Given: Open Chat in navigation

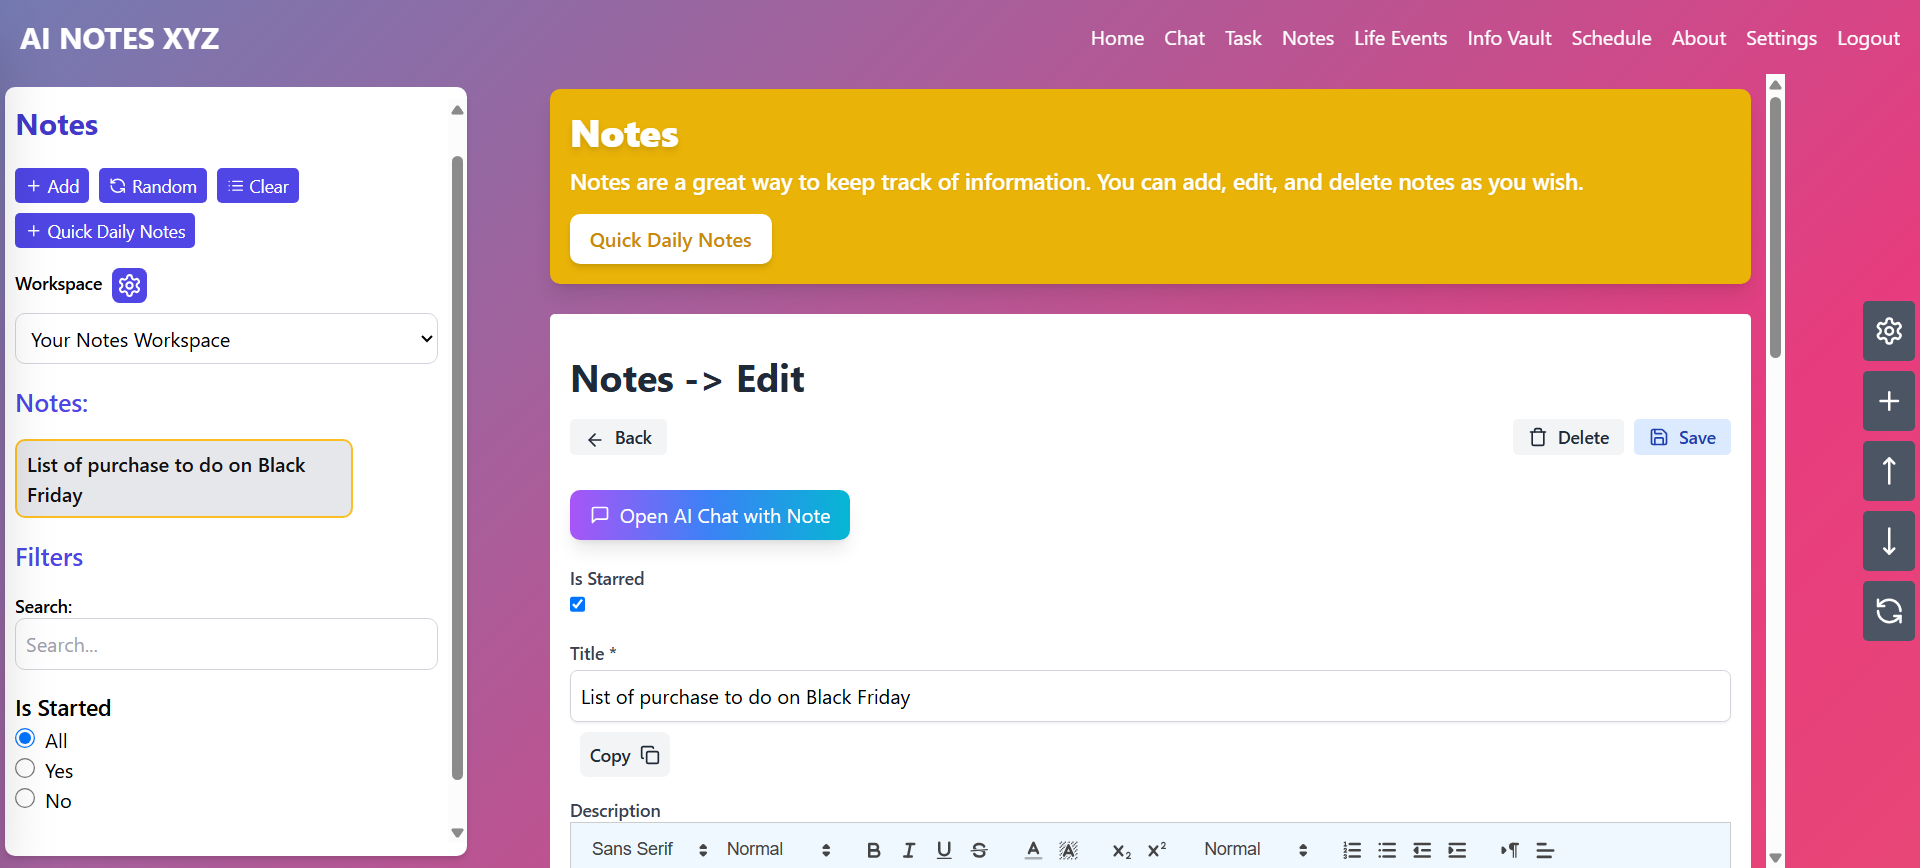Looking at the screenshot, I should [1184, 38].
